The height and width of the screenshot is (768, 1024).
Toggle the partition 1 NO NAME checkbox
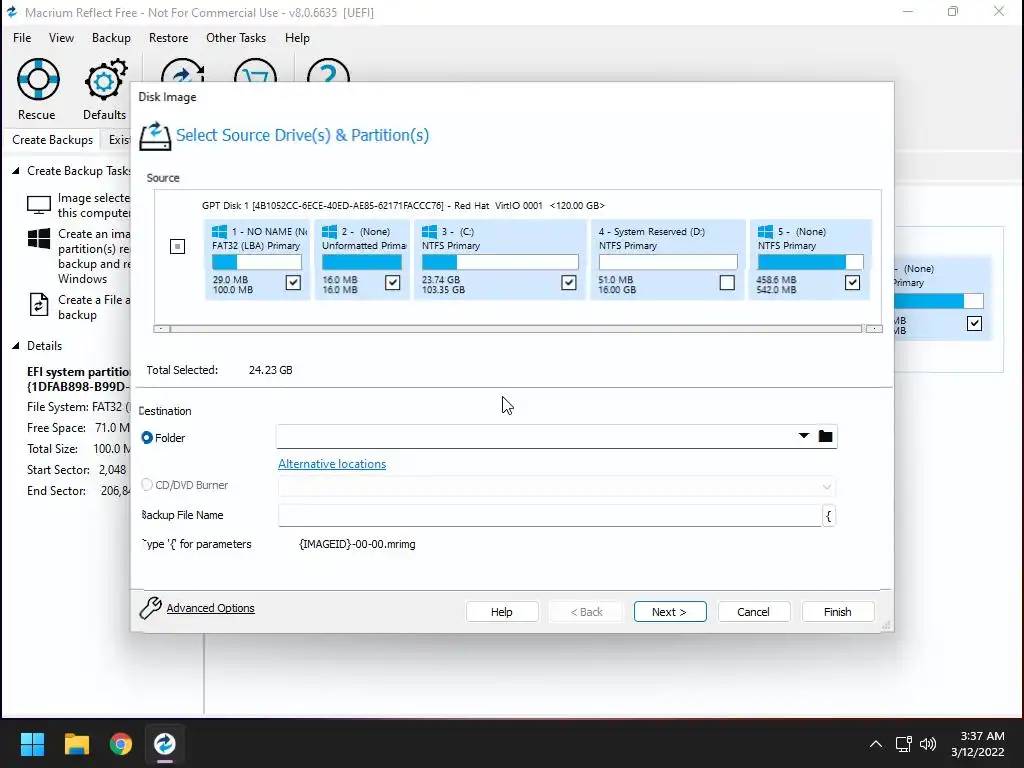(x=293, y=282)
